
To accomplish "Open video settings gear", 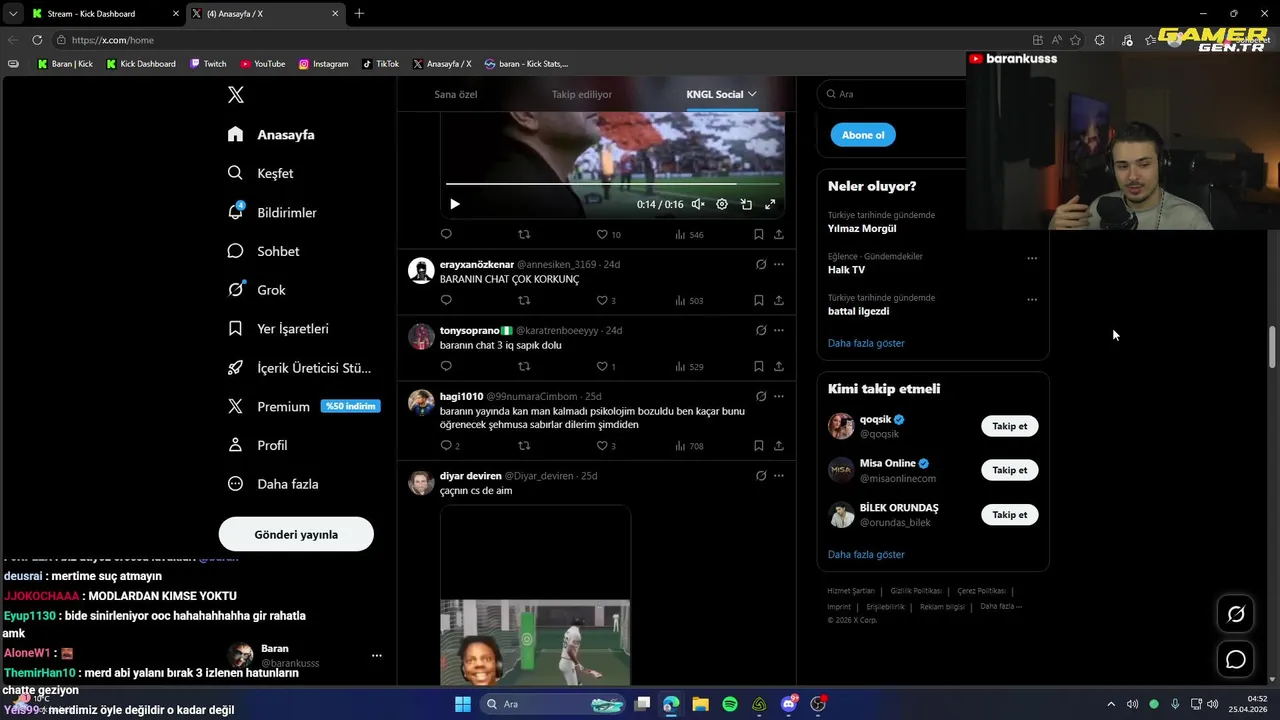I will 722,204.
